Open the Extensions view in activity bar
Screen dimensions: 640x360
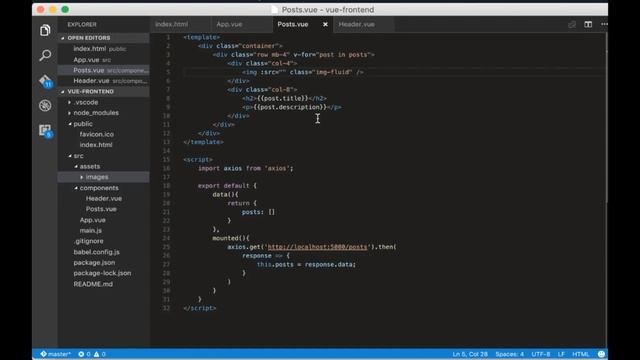tap(46, 131)
